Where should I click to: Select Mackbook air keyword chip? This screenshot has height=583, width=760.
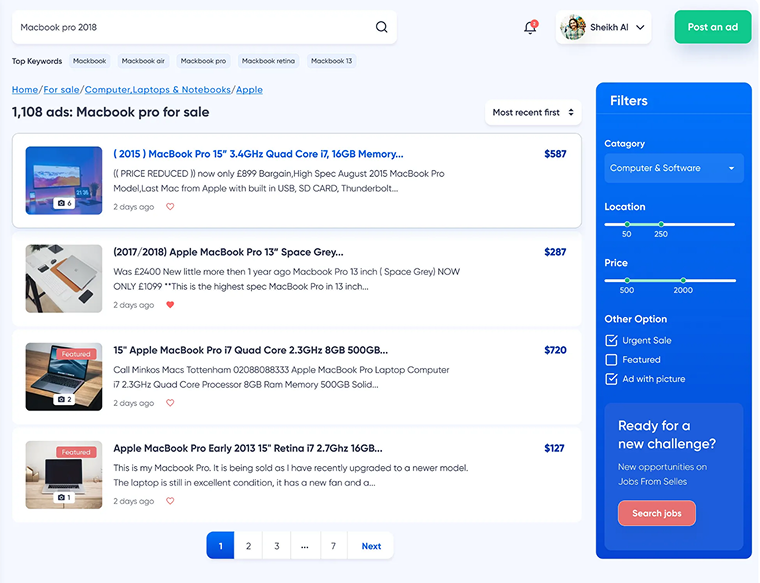pyautogui.click(x=143, y=61)
